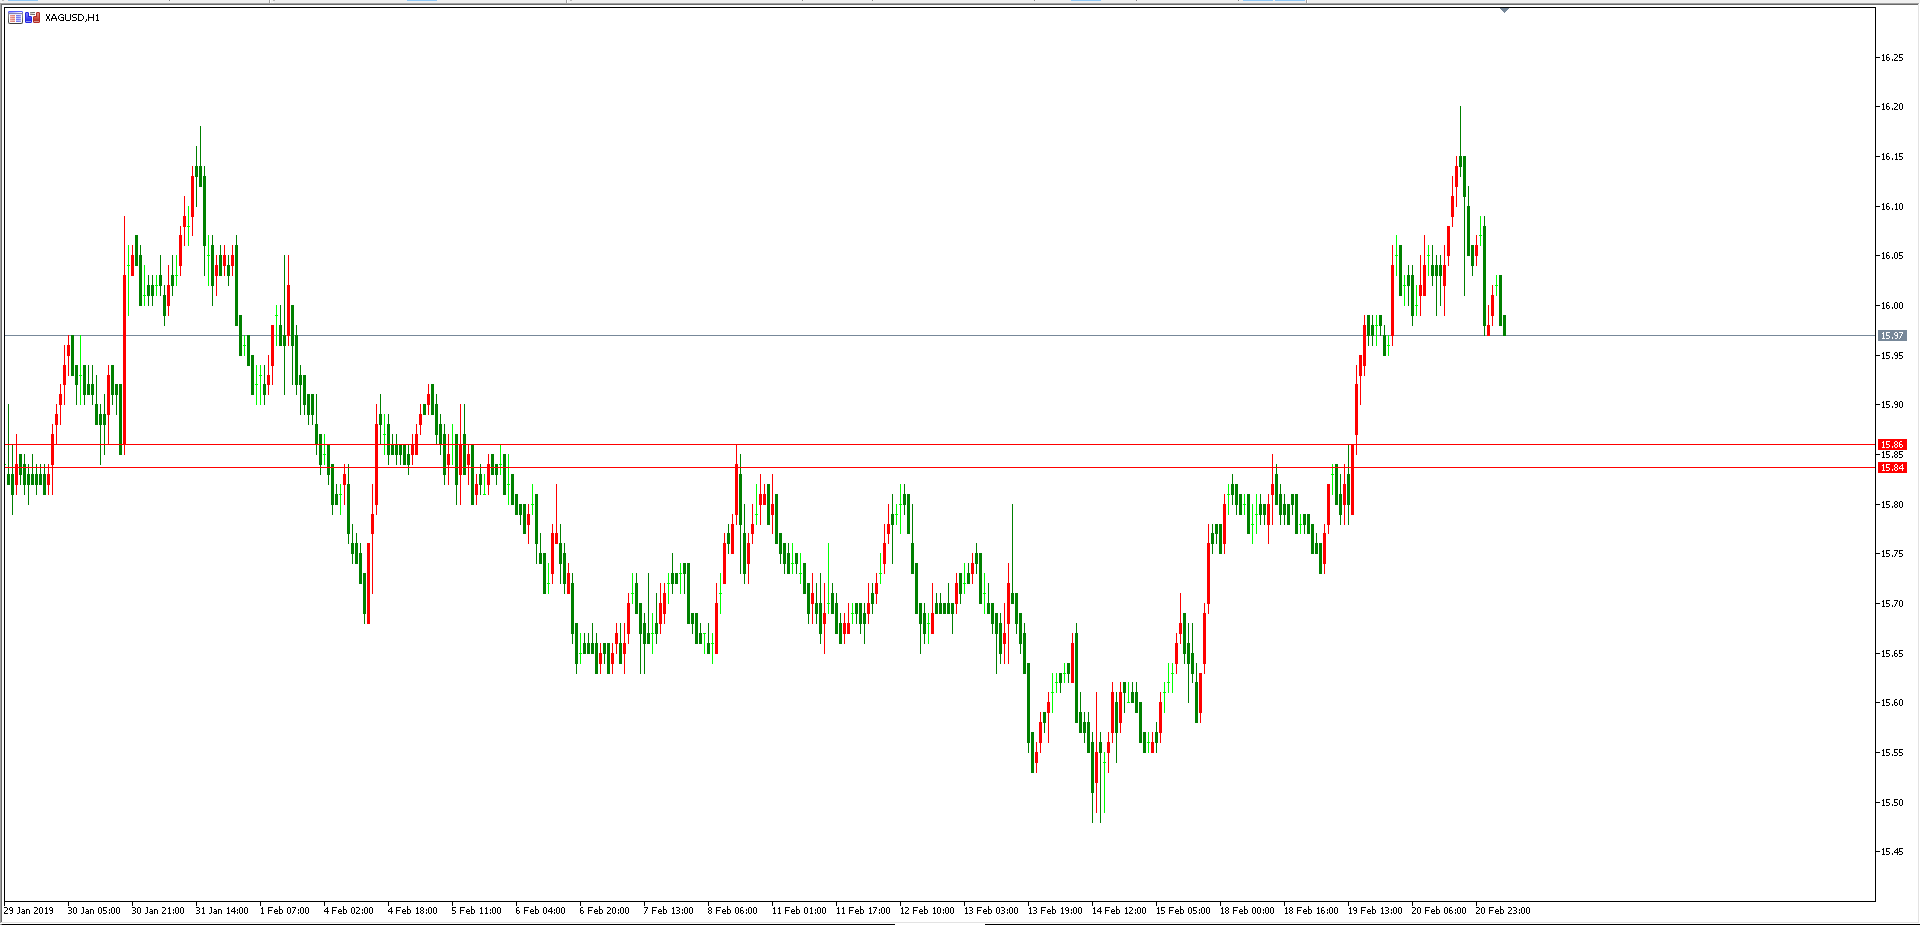The height and width of the screenshot is (925, 1920).
Task: Grab the chart shift triangle marker
Action: 1504,10
